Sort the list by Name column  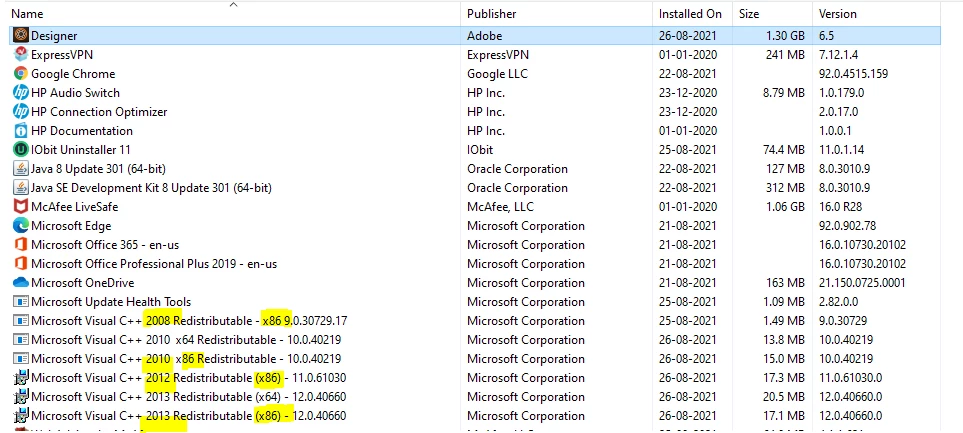click(x=28, y=14)
